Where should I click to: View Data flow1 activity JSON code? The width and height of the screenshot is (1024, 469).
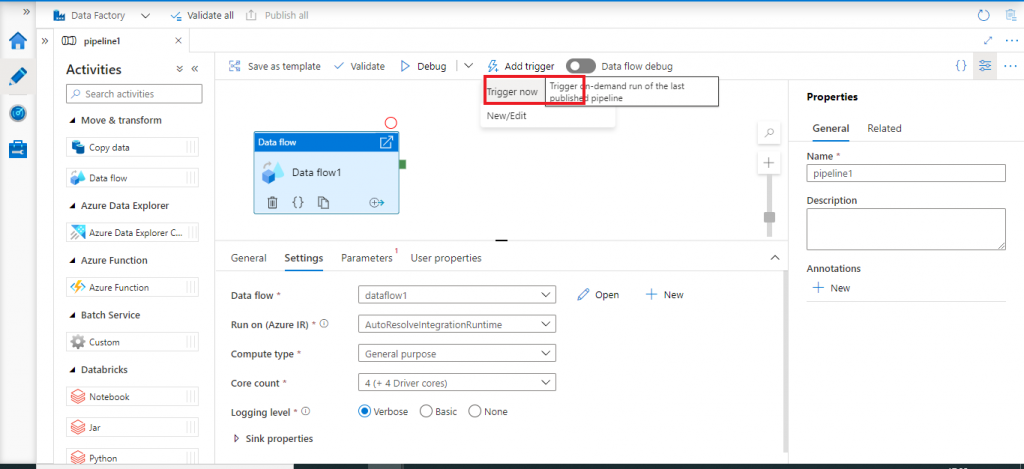298,202
